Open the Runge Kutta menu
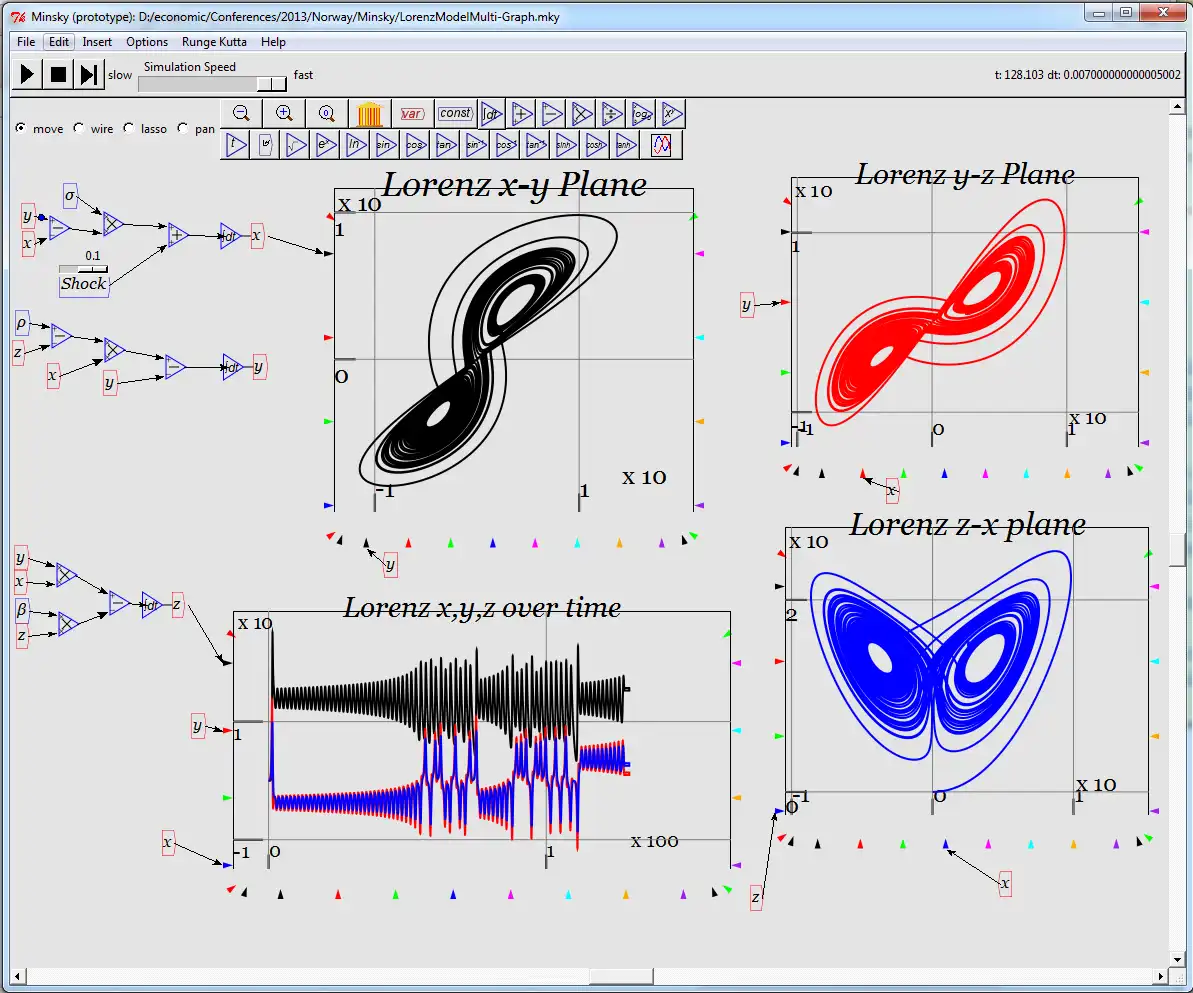 click(213, 42)
